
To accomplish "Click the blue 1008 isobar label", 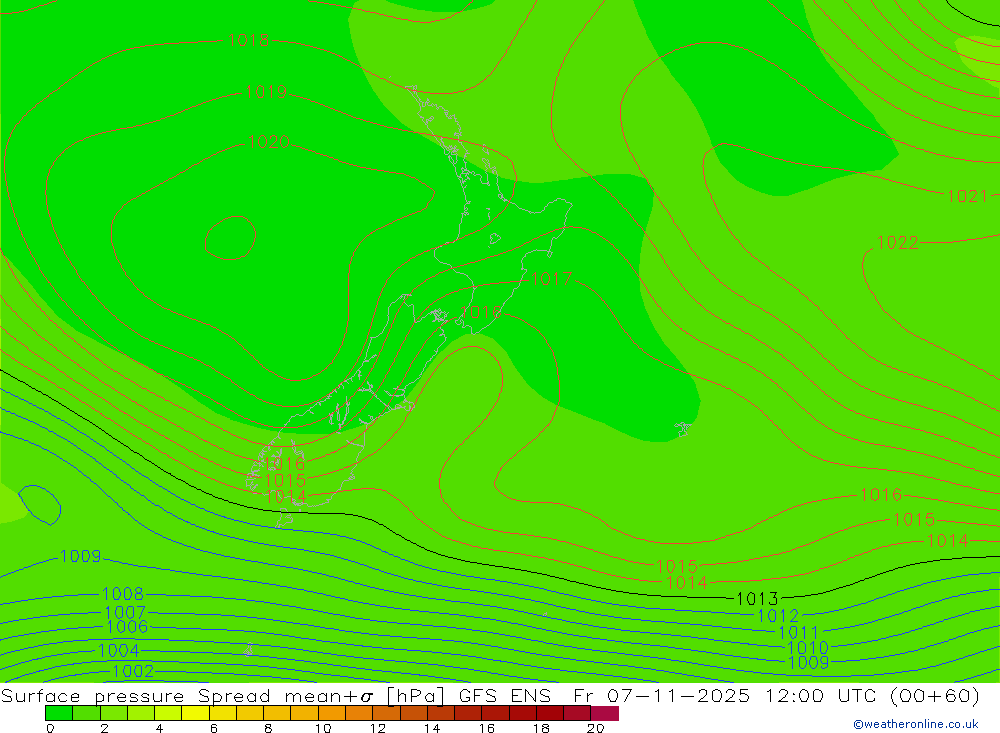I will point(123,594).
